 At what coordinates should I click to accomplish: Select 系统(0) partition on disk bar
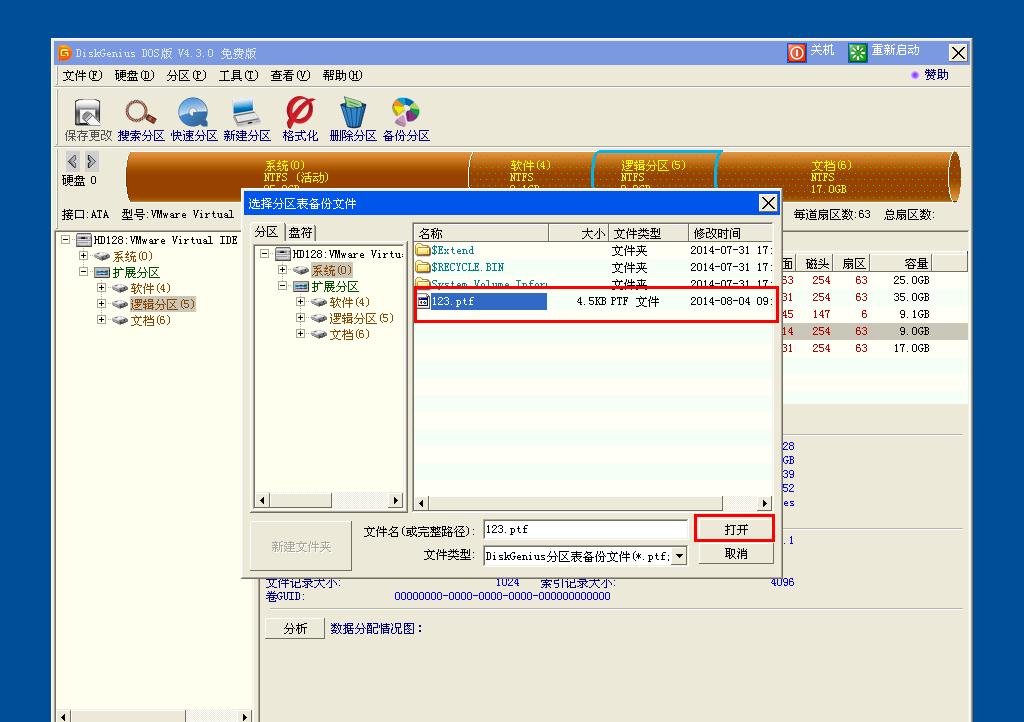pos(297,173)
